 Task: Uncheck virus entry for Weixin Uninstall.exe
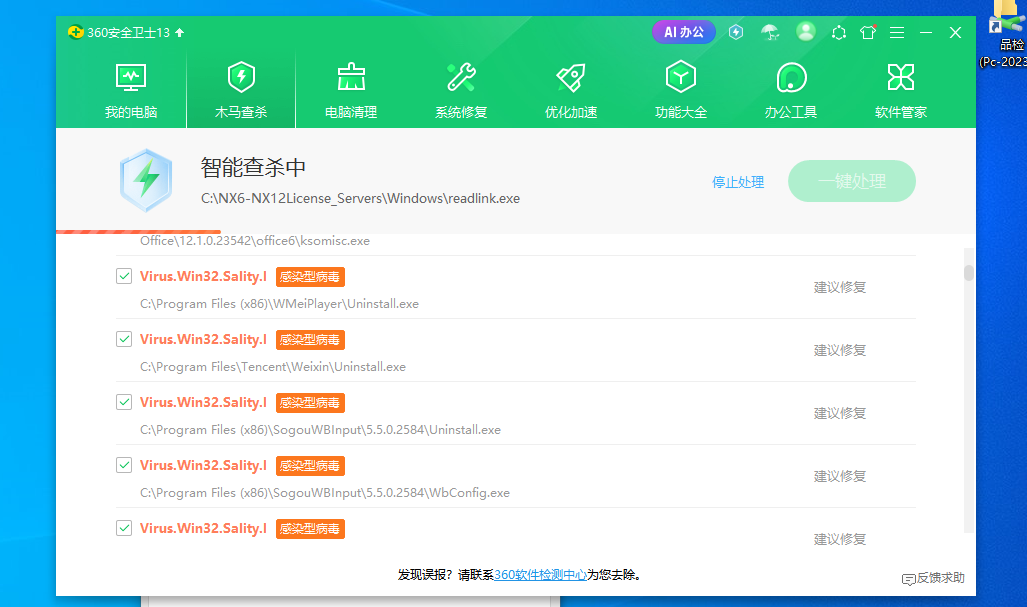(124, 339)
